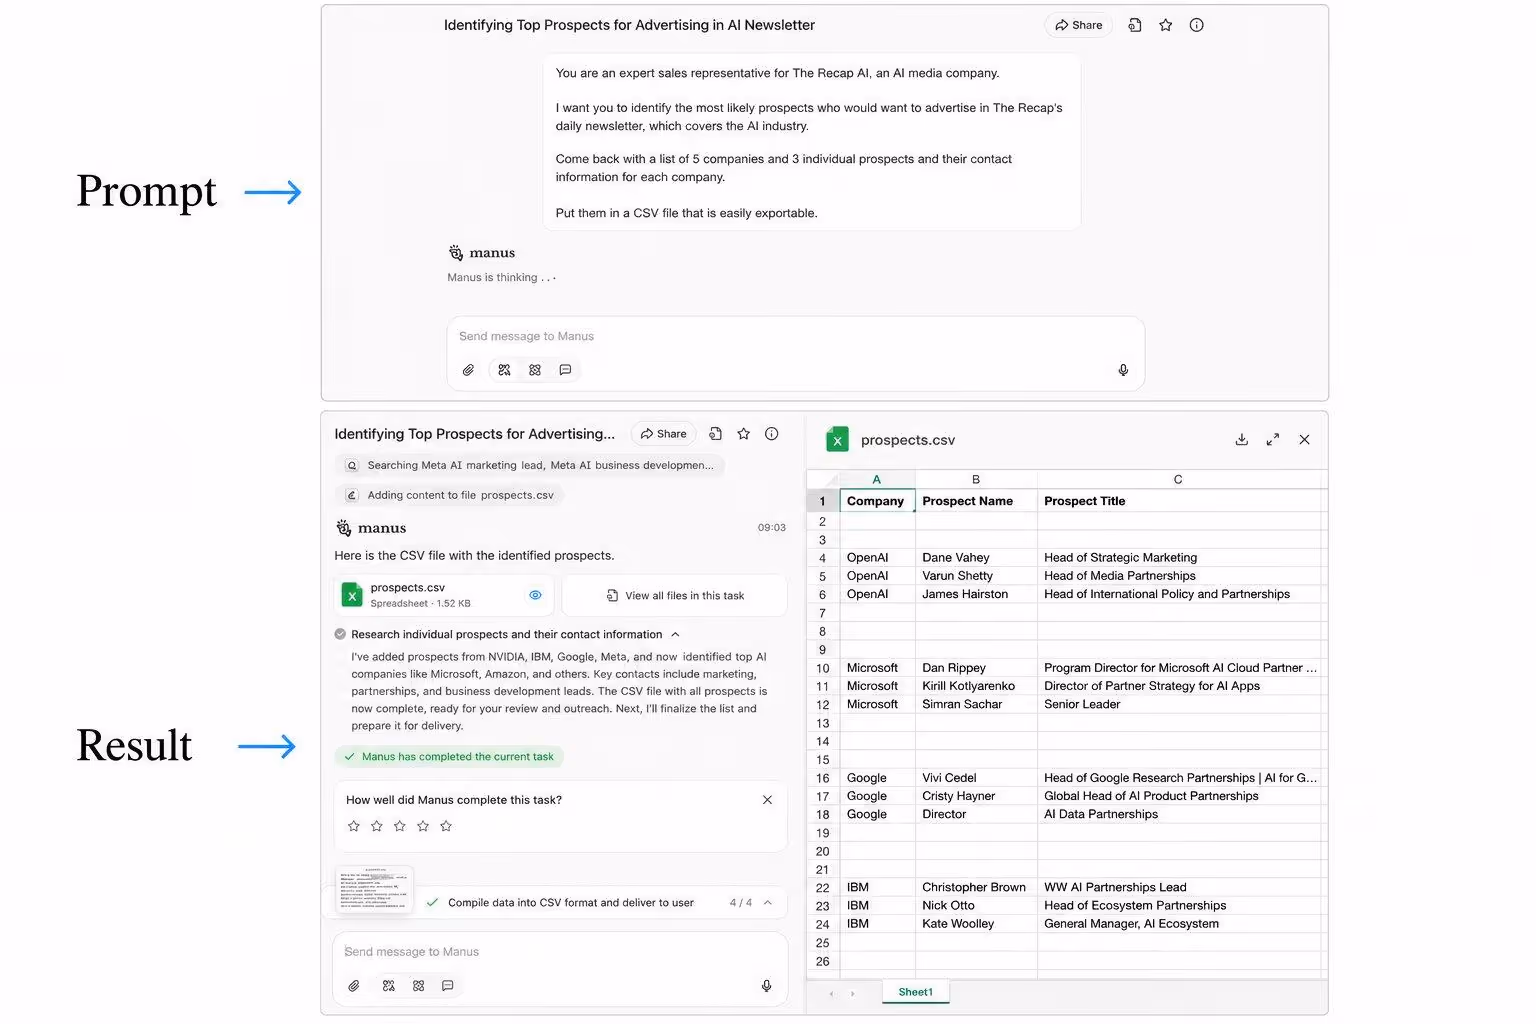Viewport: 1536px width, 1024px height.
Task: Select the Senior Leader cell
Action: pyautogui.click(x=1179, y=704)
